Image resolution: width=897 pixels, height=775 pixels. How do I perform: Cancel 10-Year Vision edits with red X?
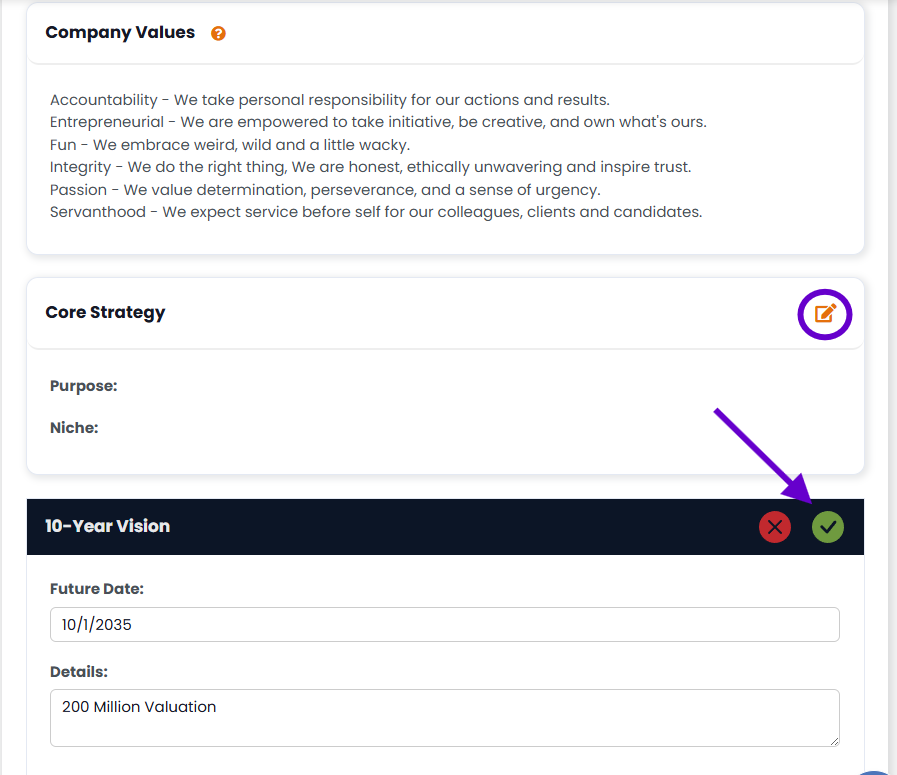[x=775, y=527]
